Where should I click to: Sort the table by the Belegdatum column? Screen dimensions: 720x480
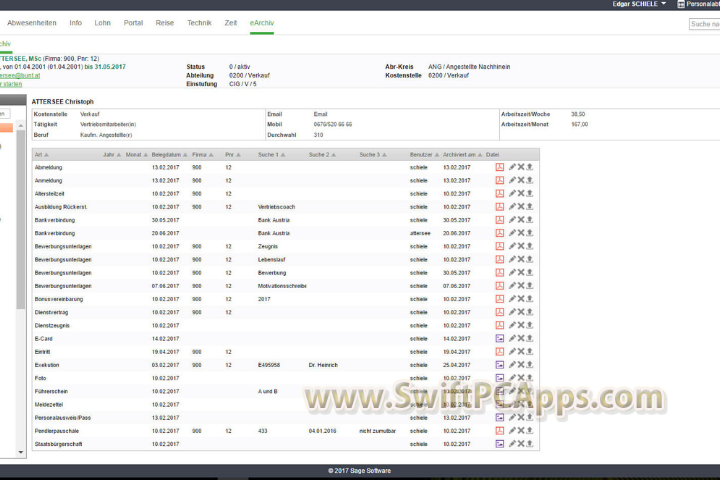(169, 155)
